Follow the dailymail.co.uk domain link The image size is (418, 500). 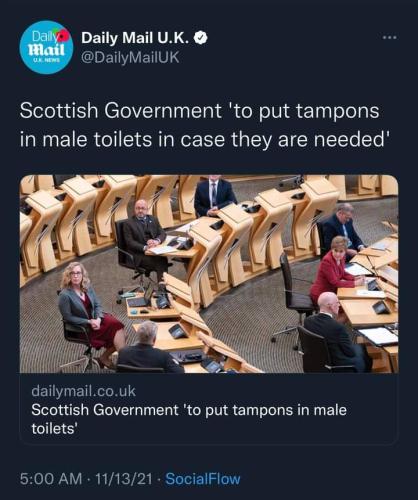pos(83,391)
